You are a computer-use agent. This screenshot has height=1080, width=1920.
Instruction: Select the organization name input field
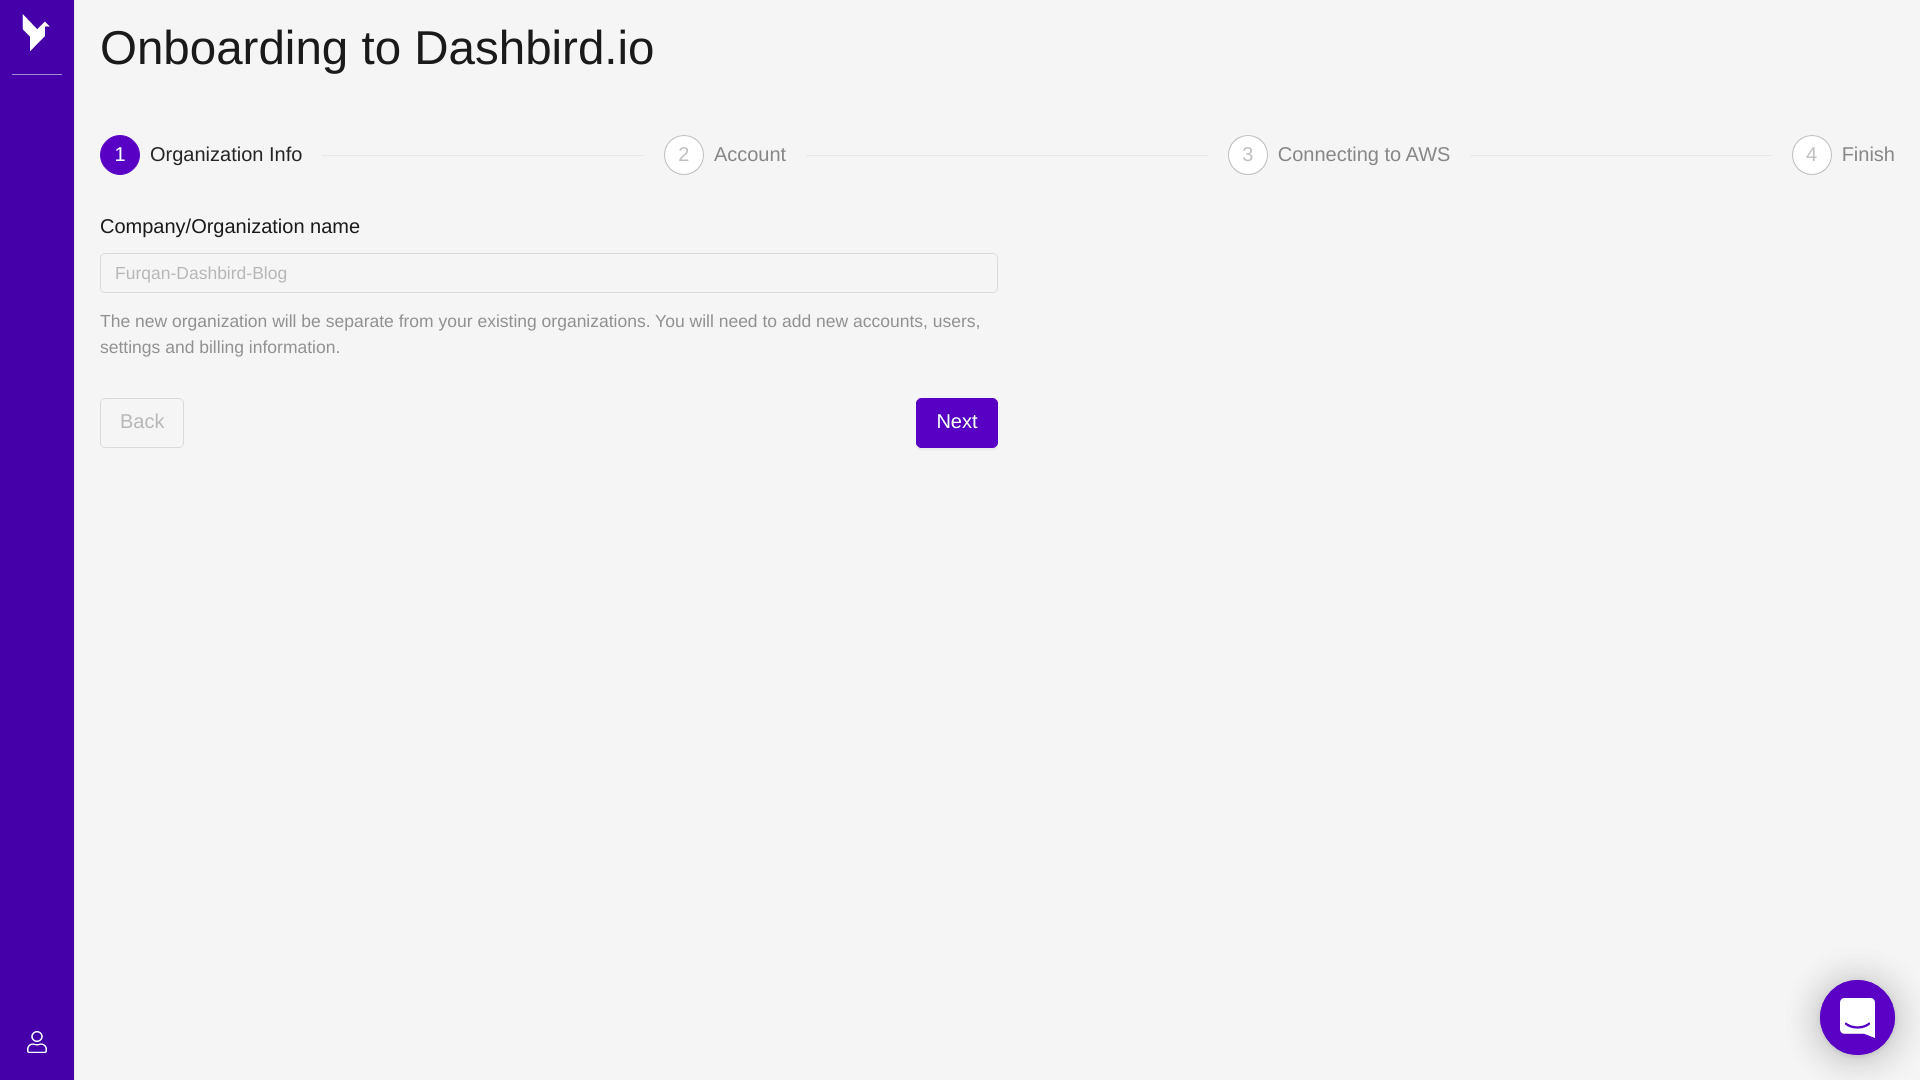549,273
